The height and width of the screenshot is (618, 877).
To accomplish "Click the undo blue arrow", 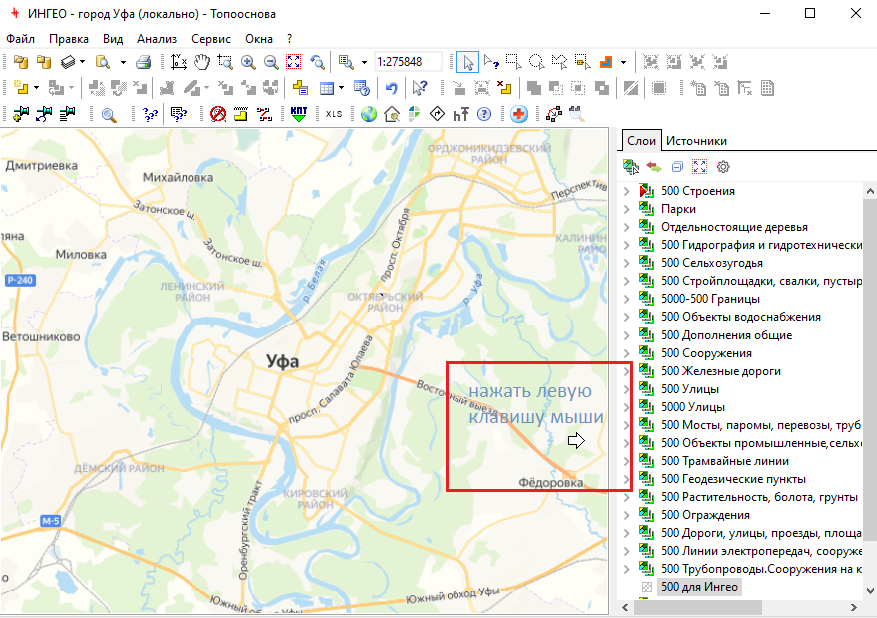I will (391, 88).
